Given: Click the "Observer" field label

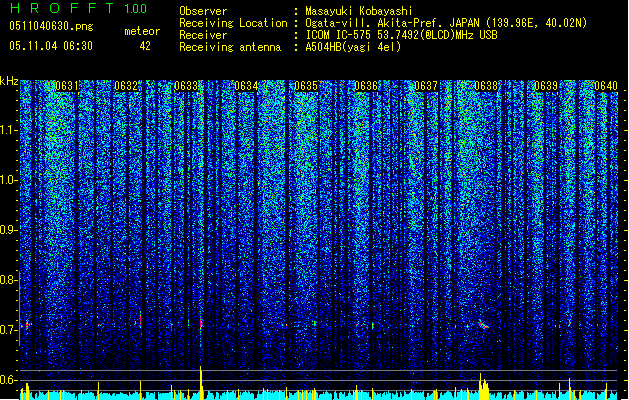Looking at the screenshot, I should coord(203,11).
